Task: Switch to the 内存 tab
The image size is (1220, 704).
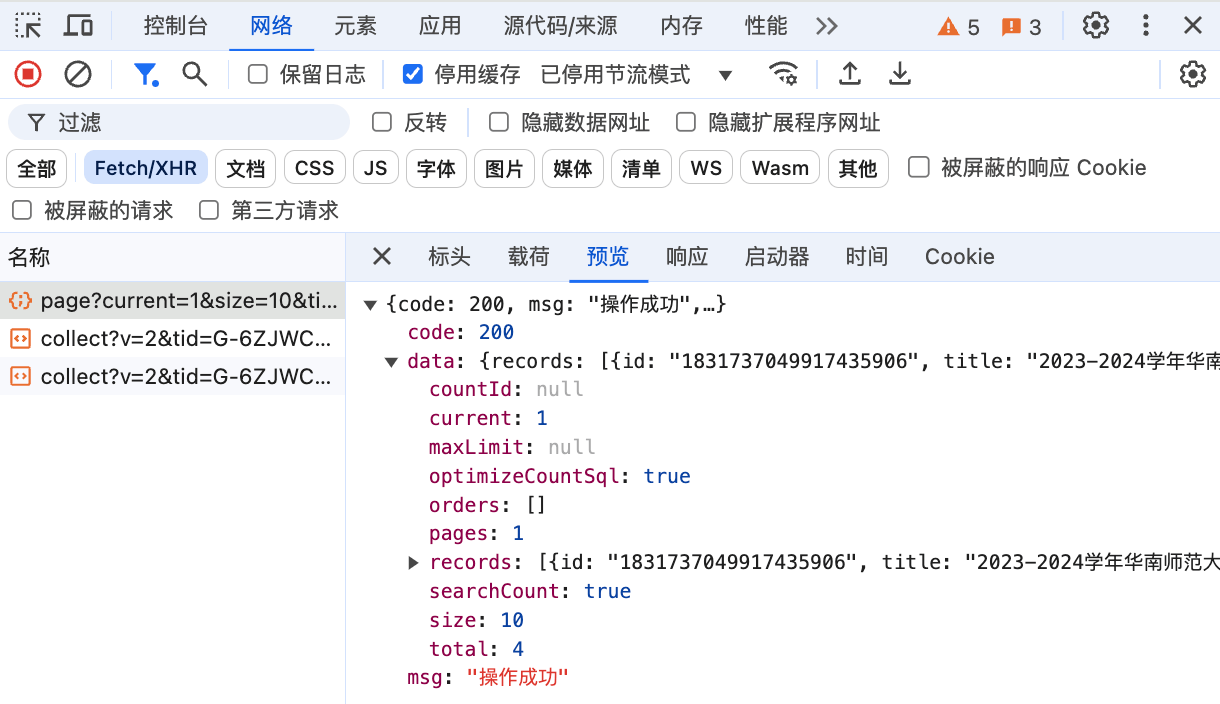Action: 682,26
